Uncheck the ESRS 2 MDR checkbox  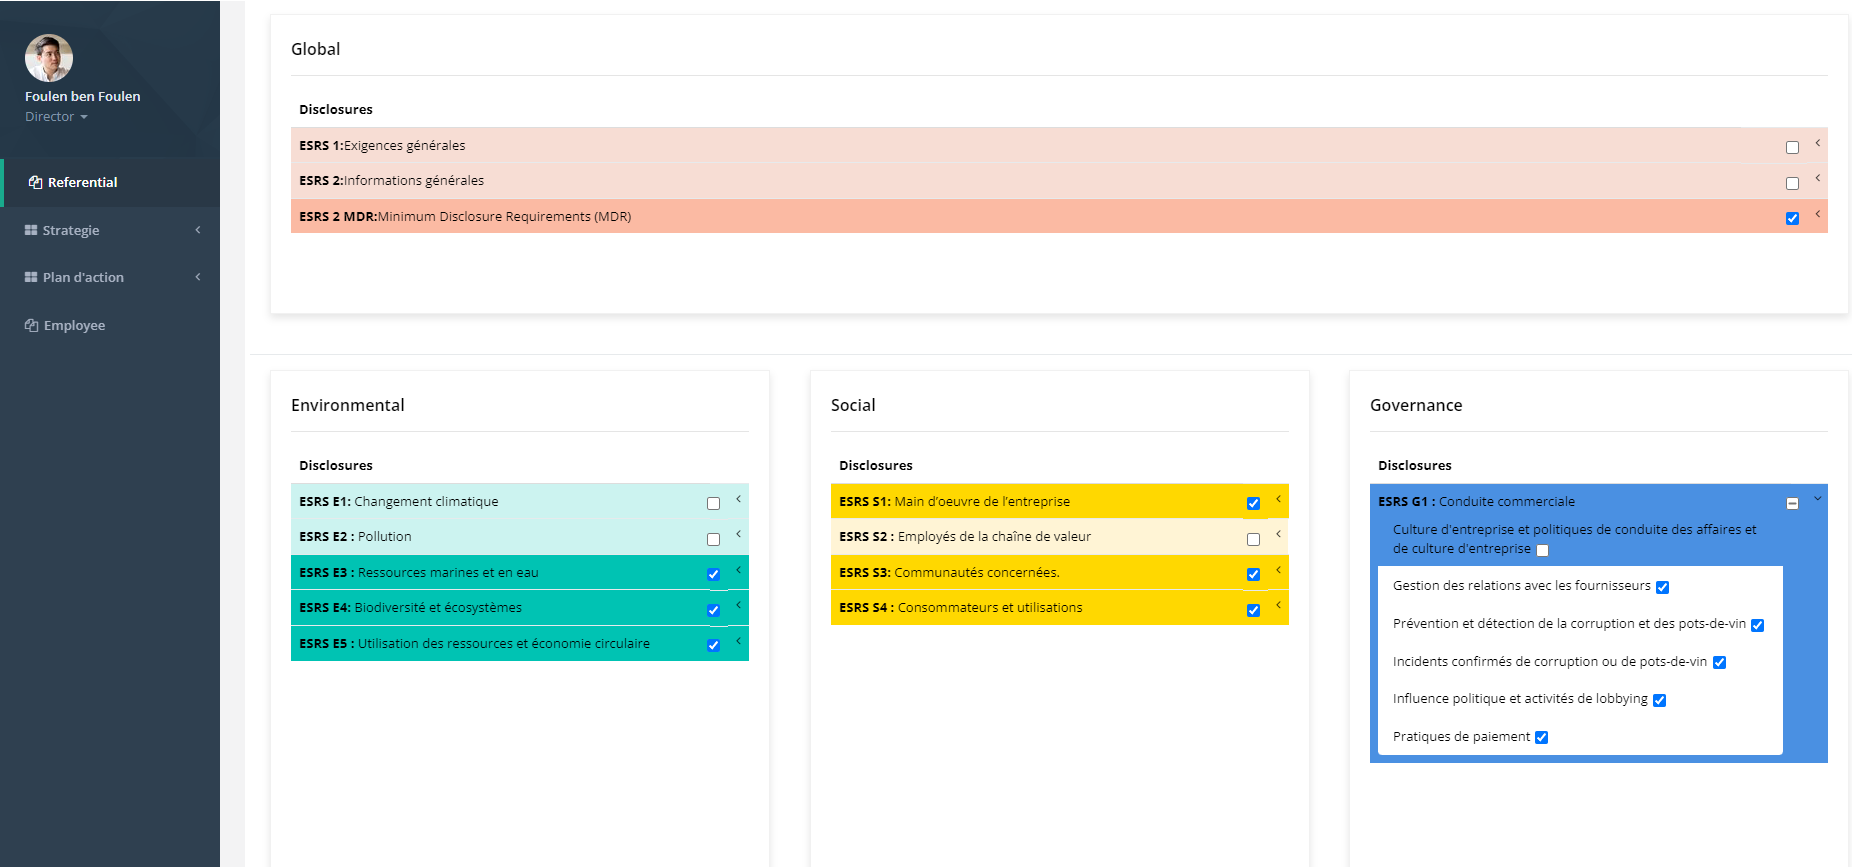pos(1792,219)
